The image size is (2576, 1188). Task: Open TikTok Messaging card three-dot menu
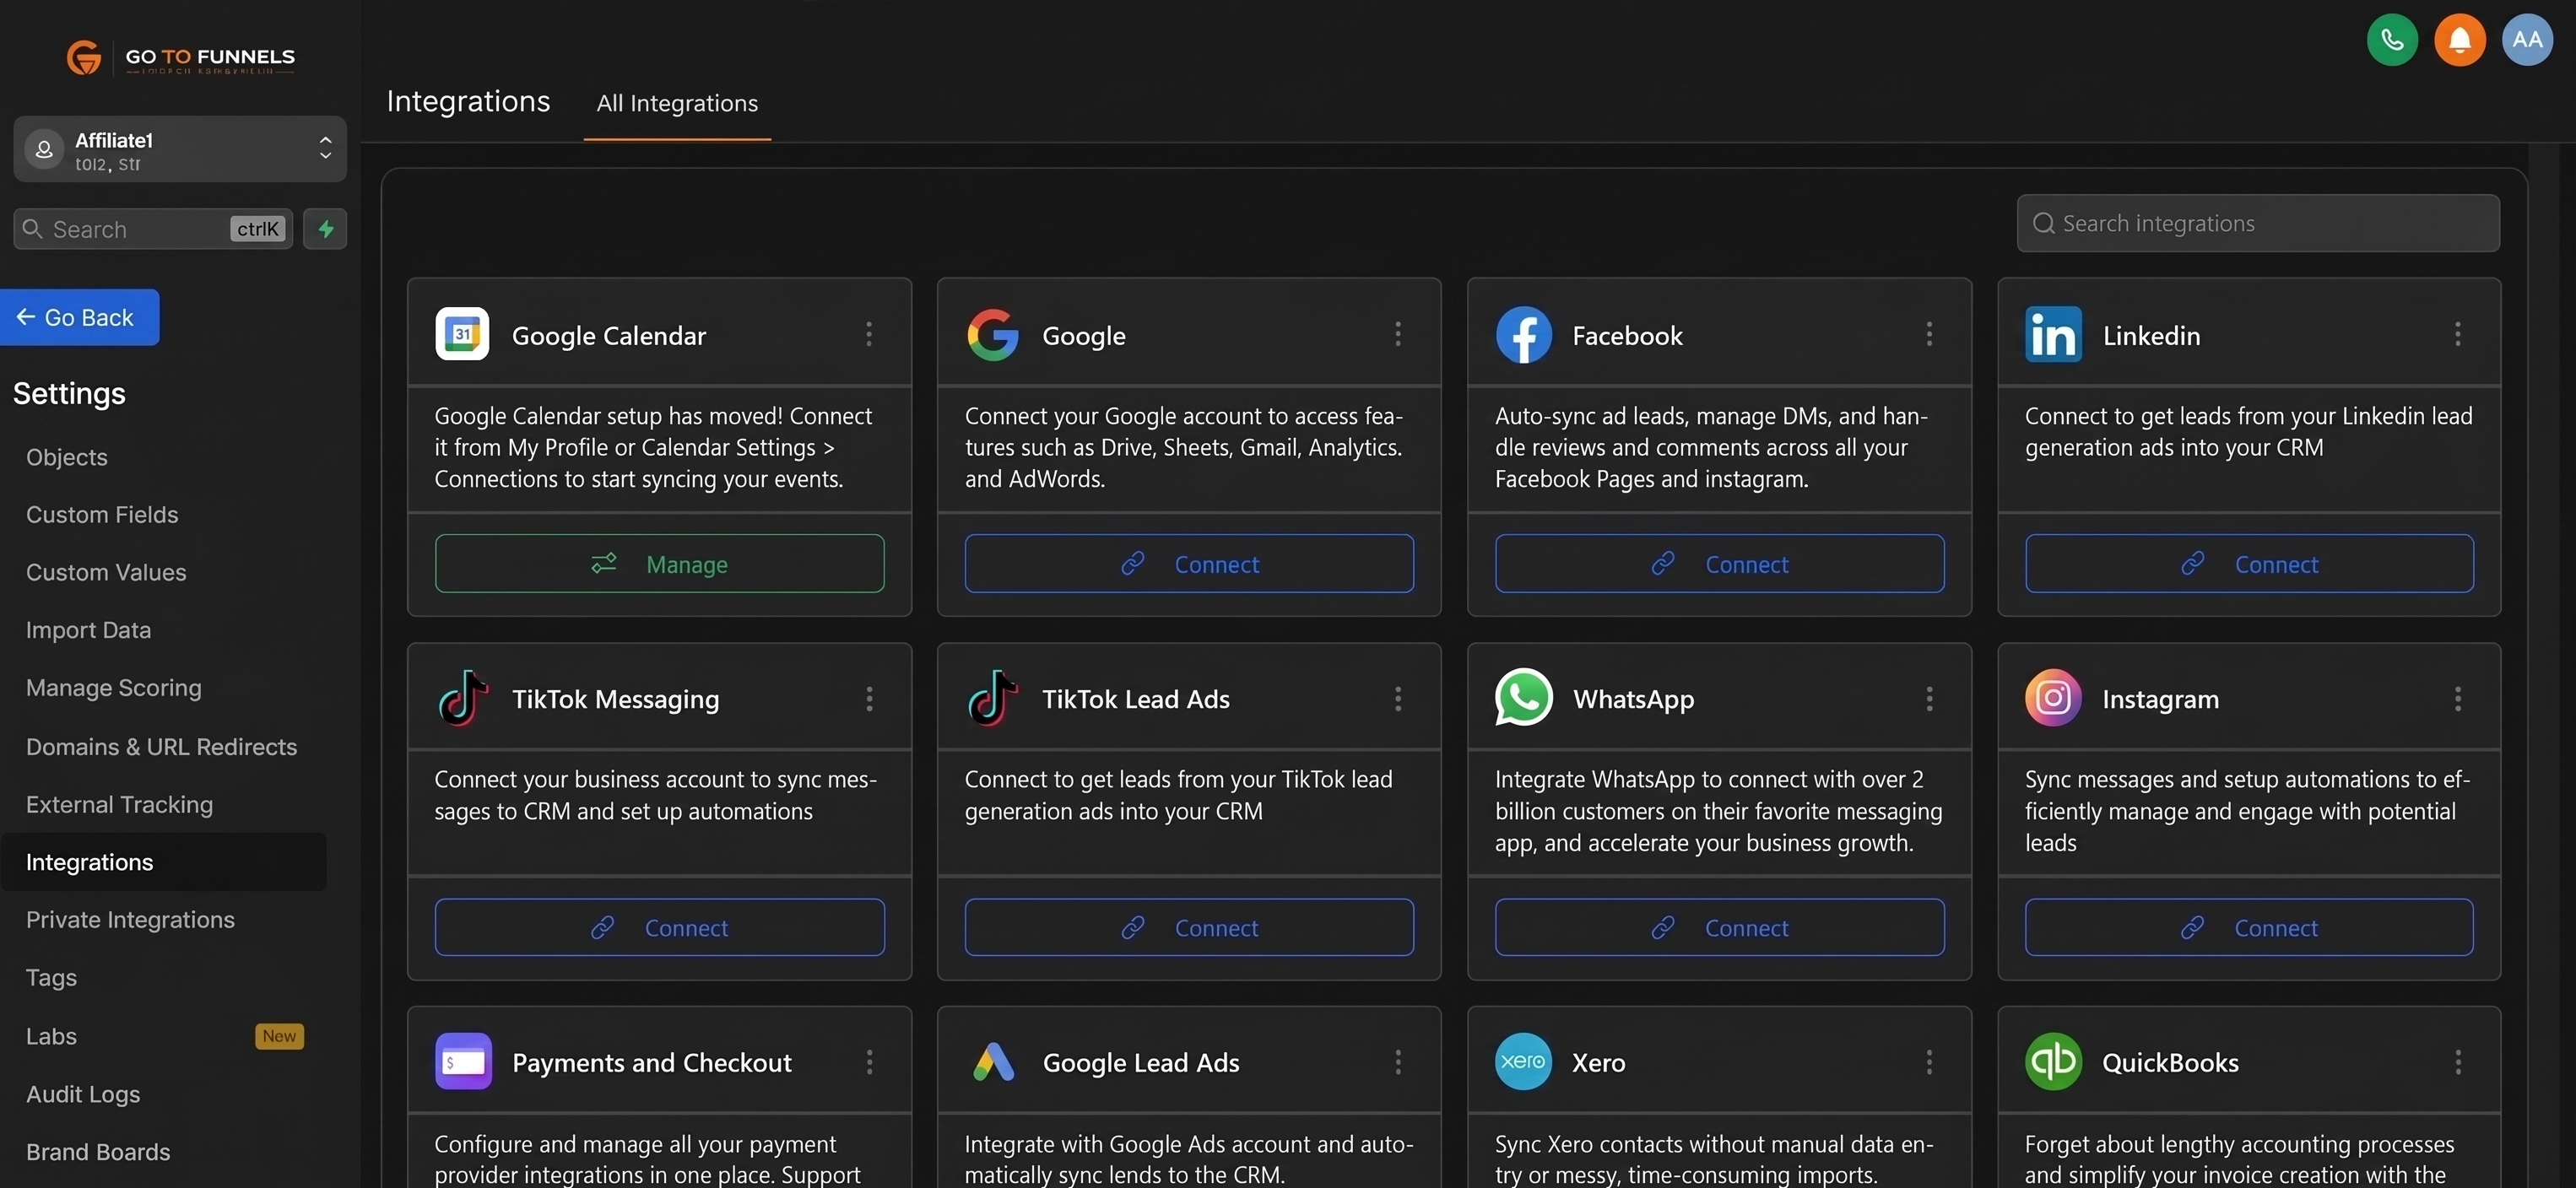click(868, 698)
